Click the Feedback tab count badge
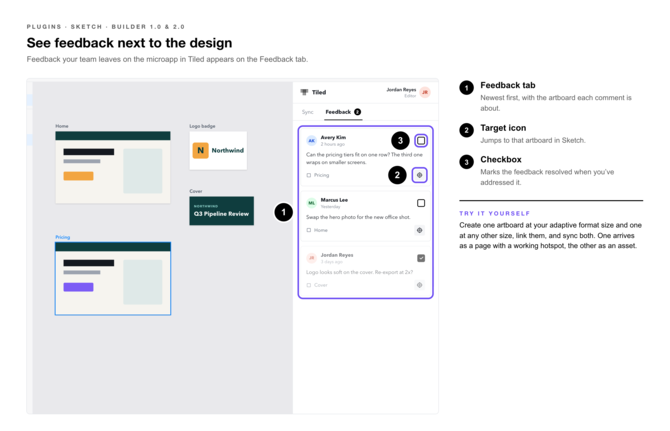The height and width of the screenshot is (431, 670). point(358,112)
